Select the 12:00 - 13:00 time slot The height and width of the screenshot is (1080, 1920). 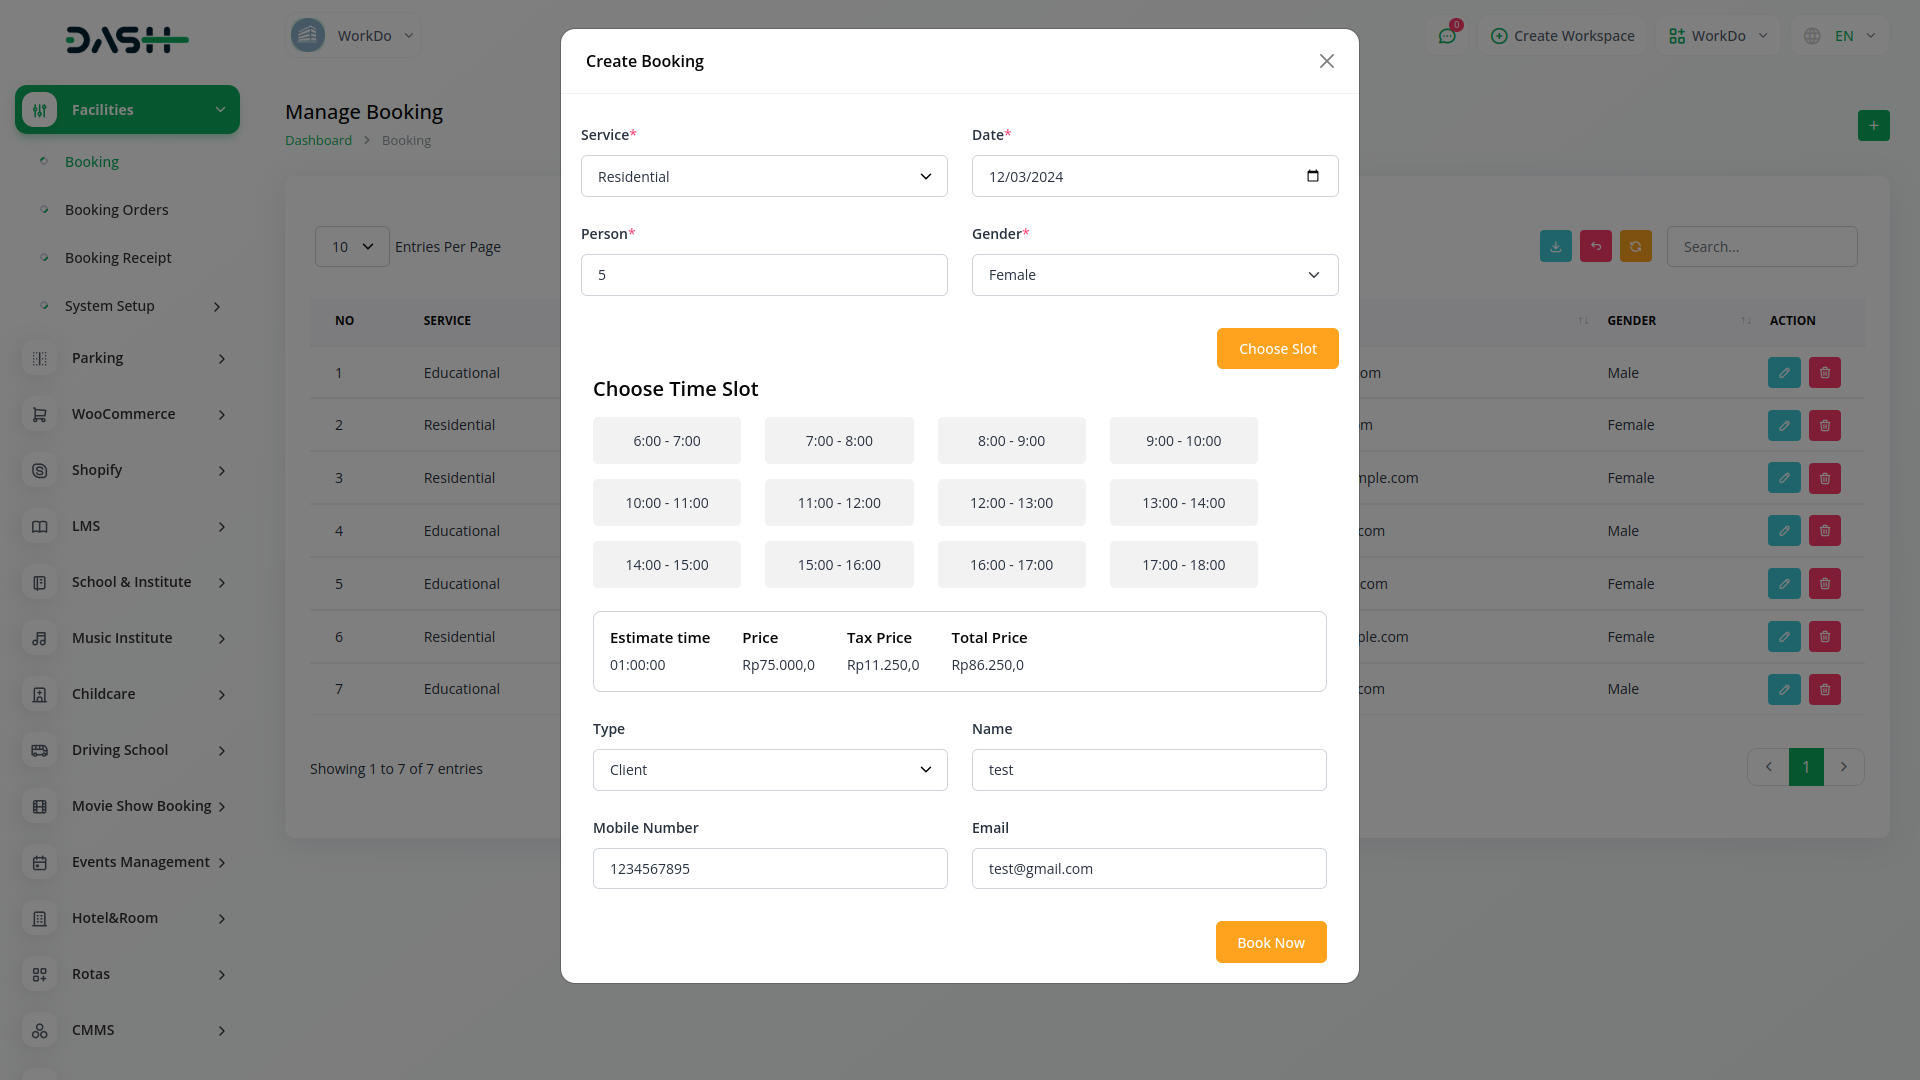click(1011, 503)
